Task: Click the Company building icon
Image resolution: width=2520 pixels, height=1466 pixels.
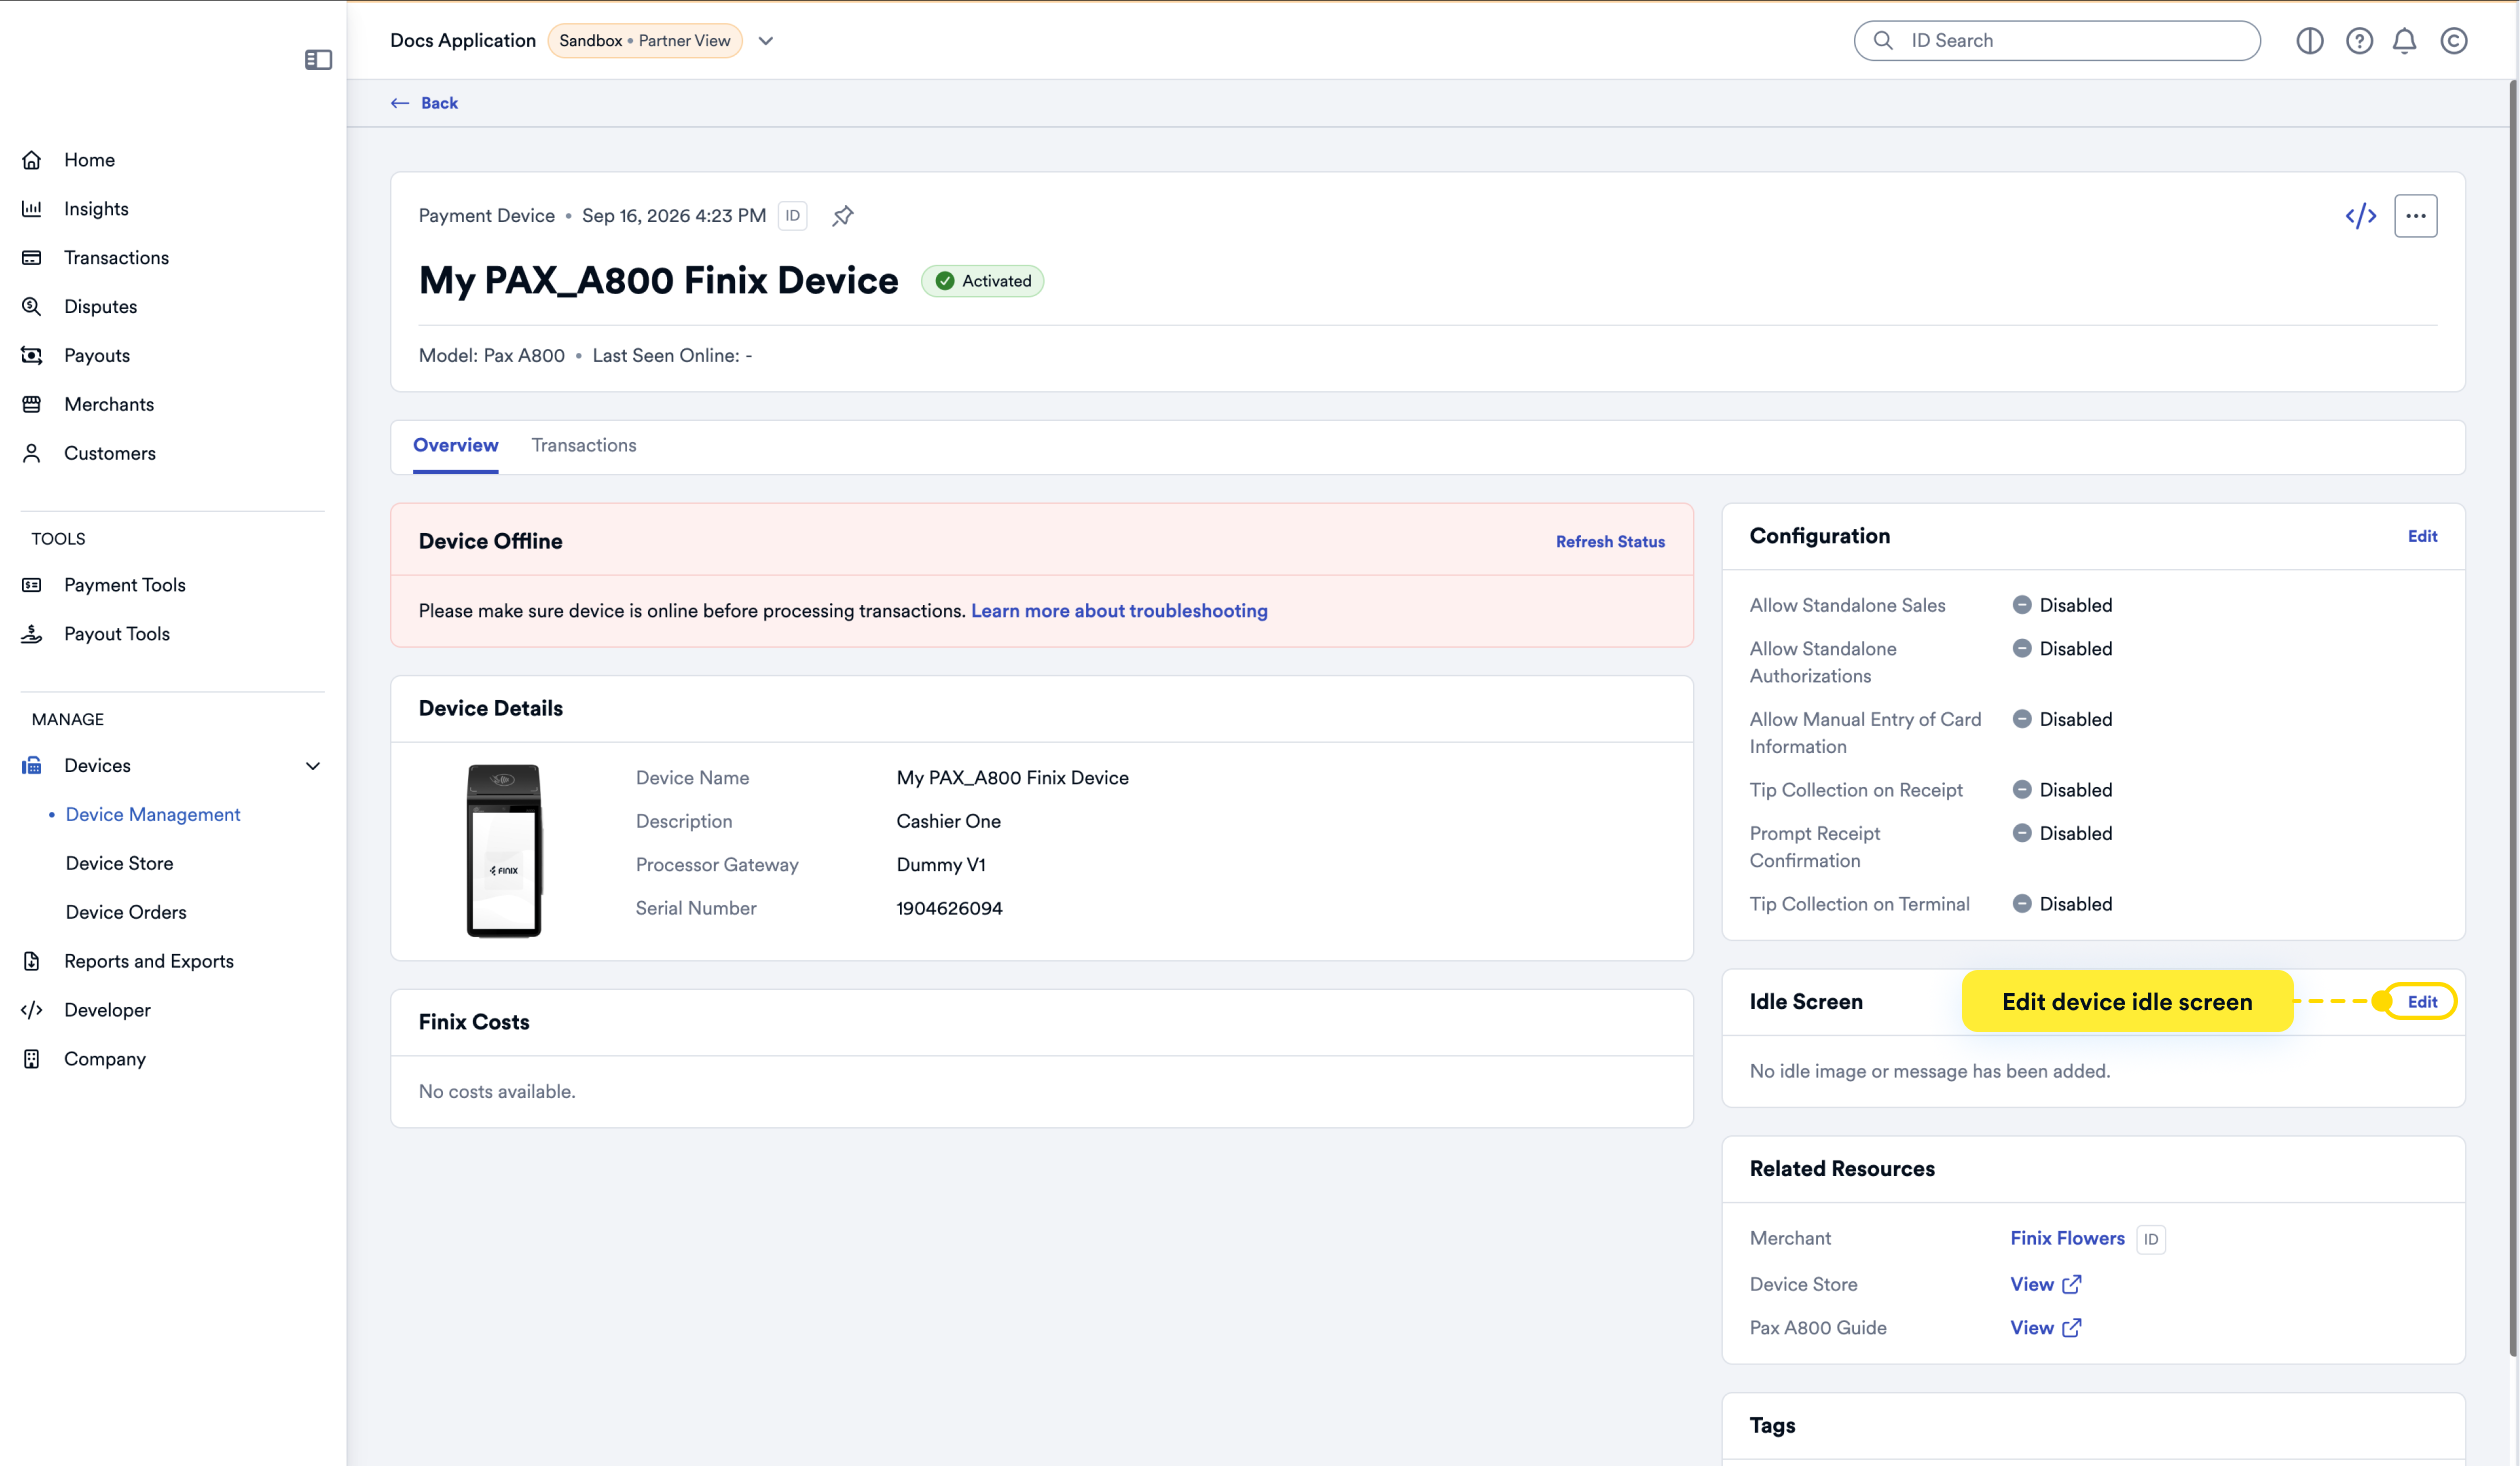Action: point(32,1059)
